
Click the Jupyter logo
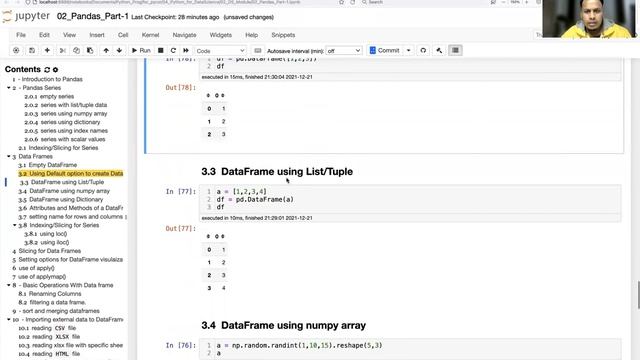click(x=26, y=17)
